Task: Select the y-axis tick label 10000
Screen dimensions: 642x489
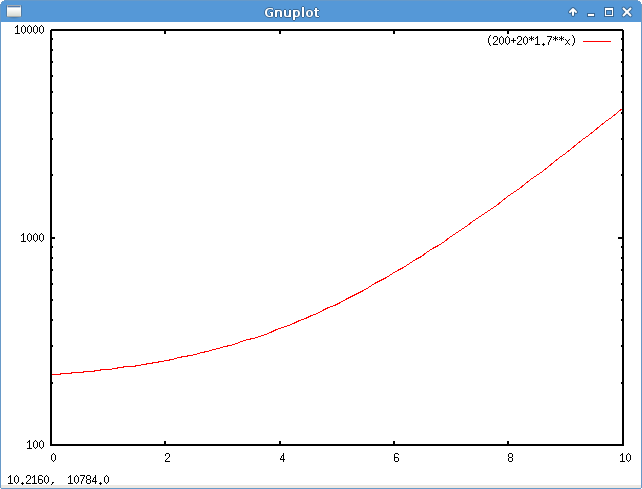Action: pyautogui.click(x=27, y=30)
